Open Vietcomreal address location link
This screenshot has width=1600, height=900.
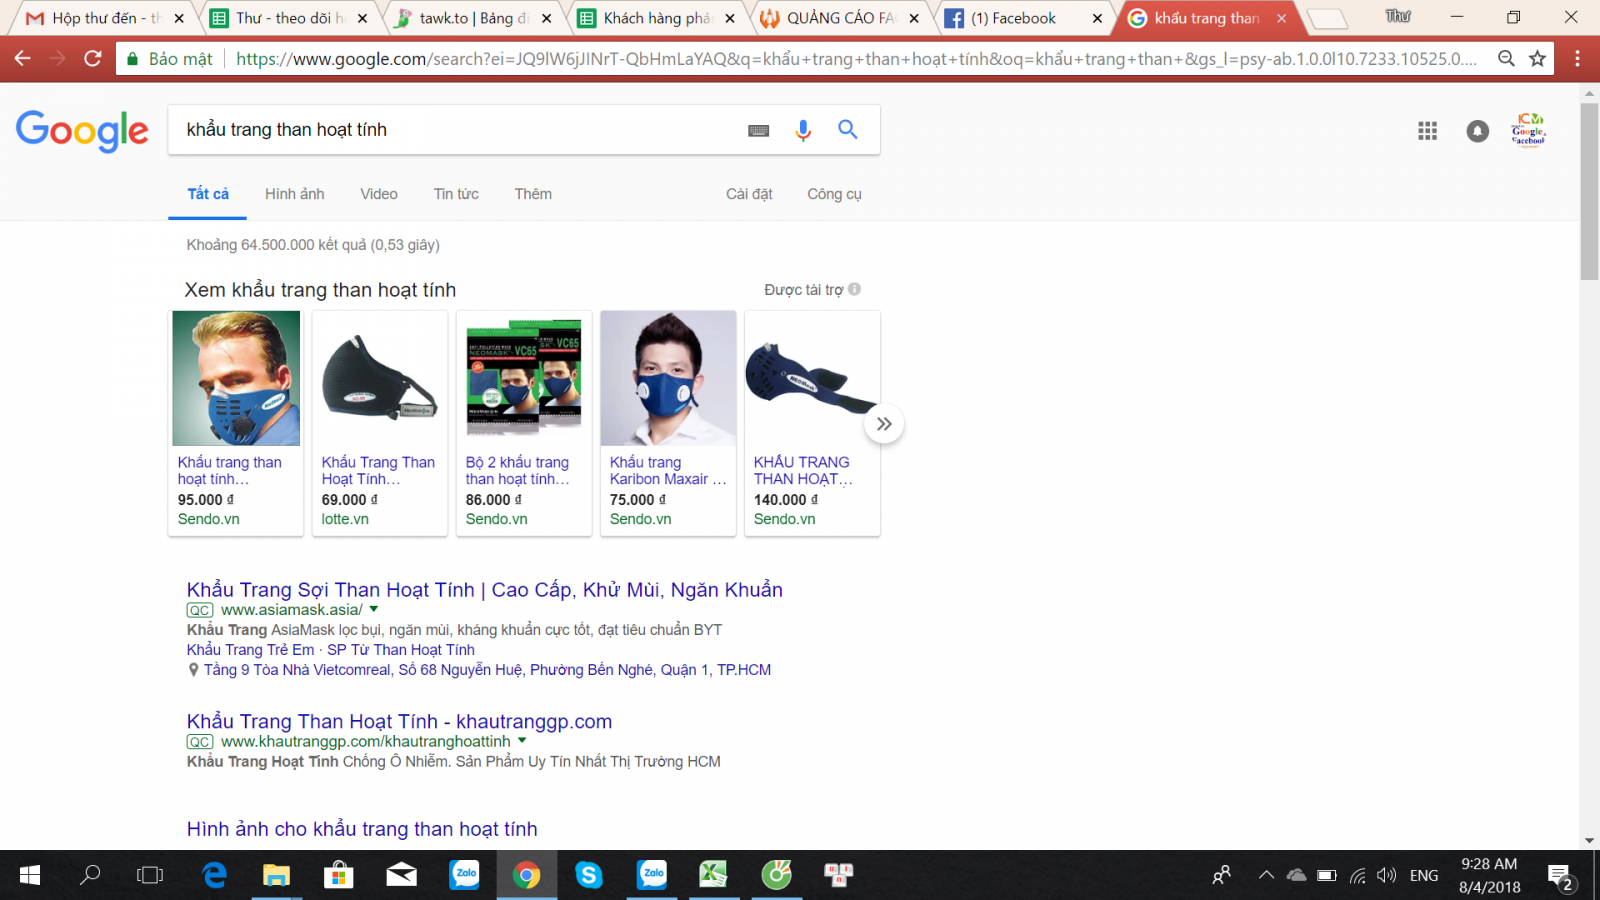[487, 670]
